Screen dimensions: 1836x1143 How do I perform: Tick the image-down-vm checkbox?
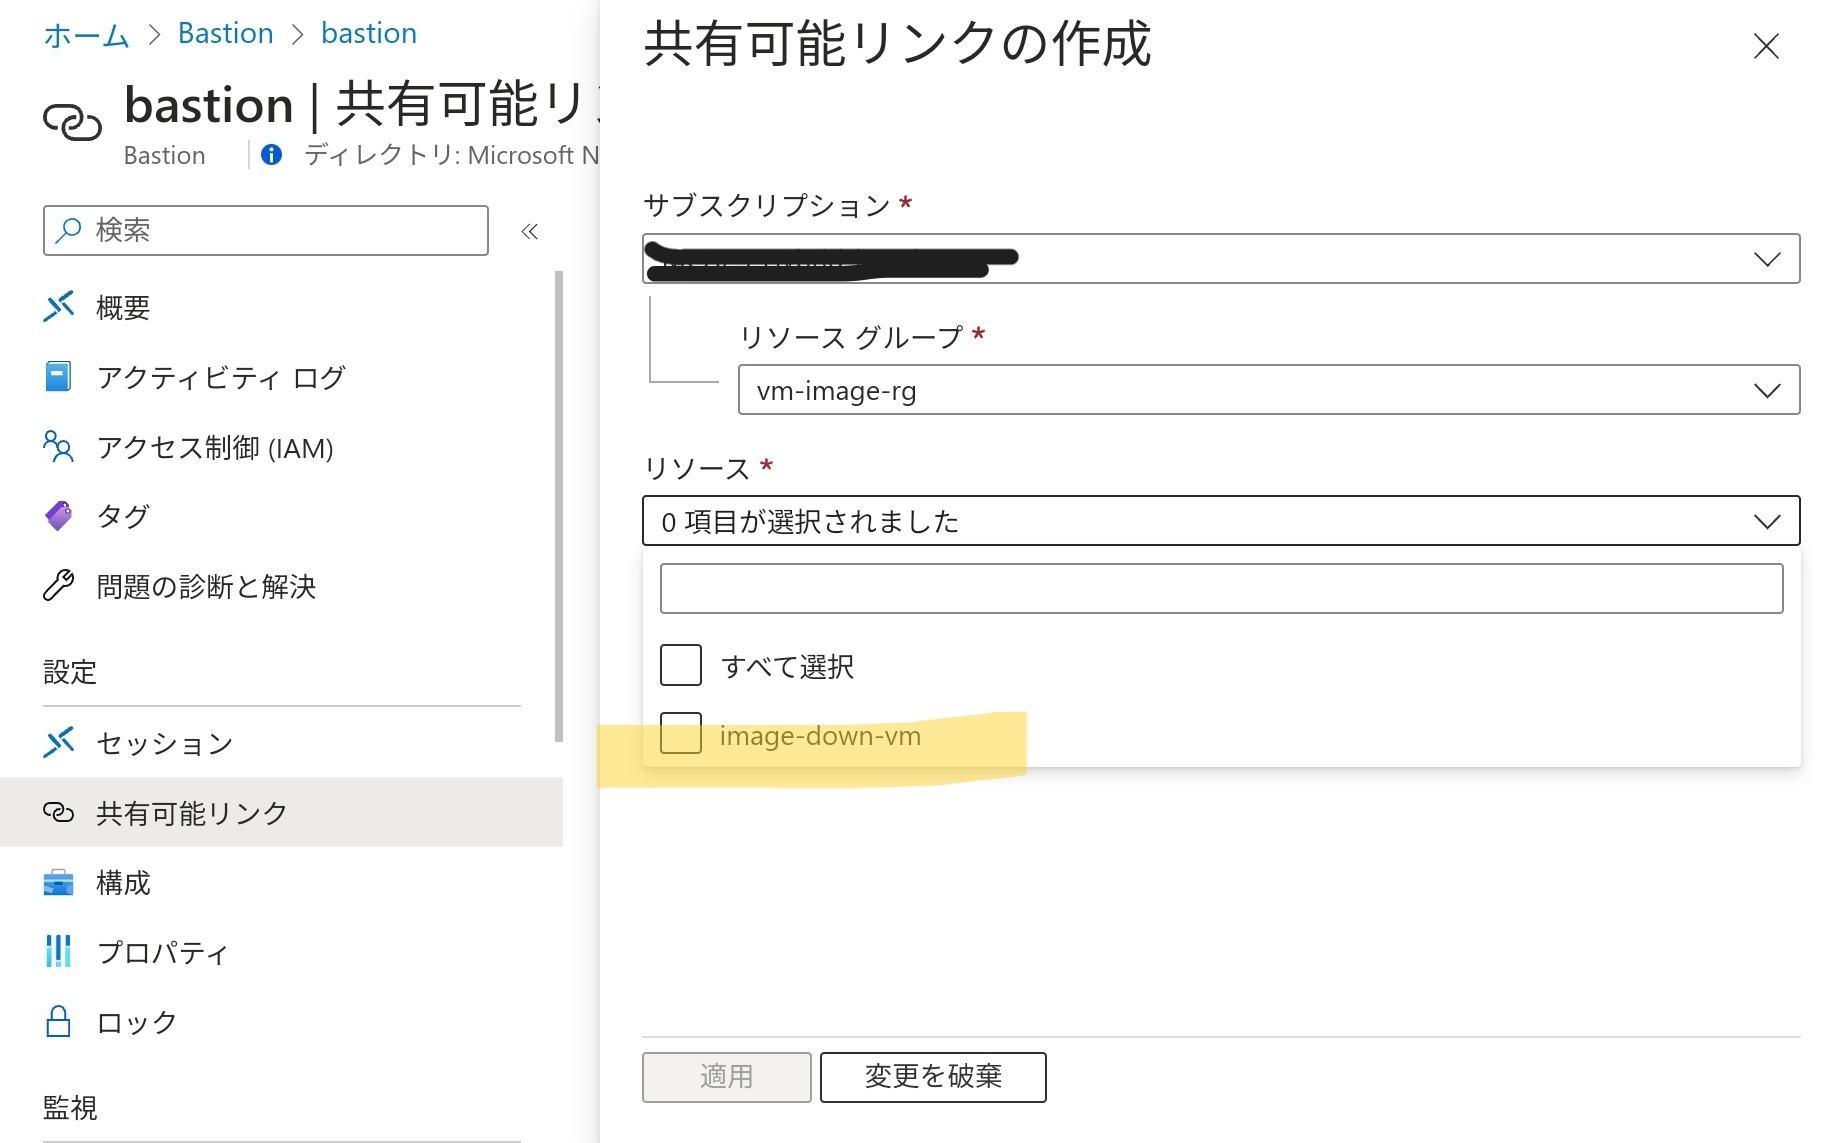[681, 735]
